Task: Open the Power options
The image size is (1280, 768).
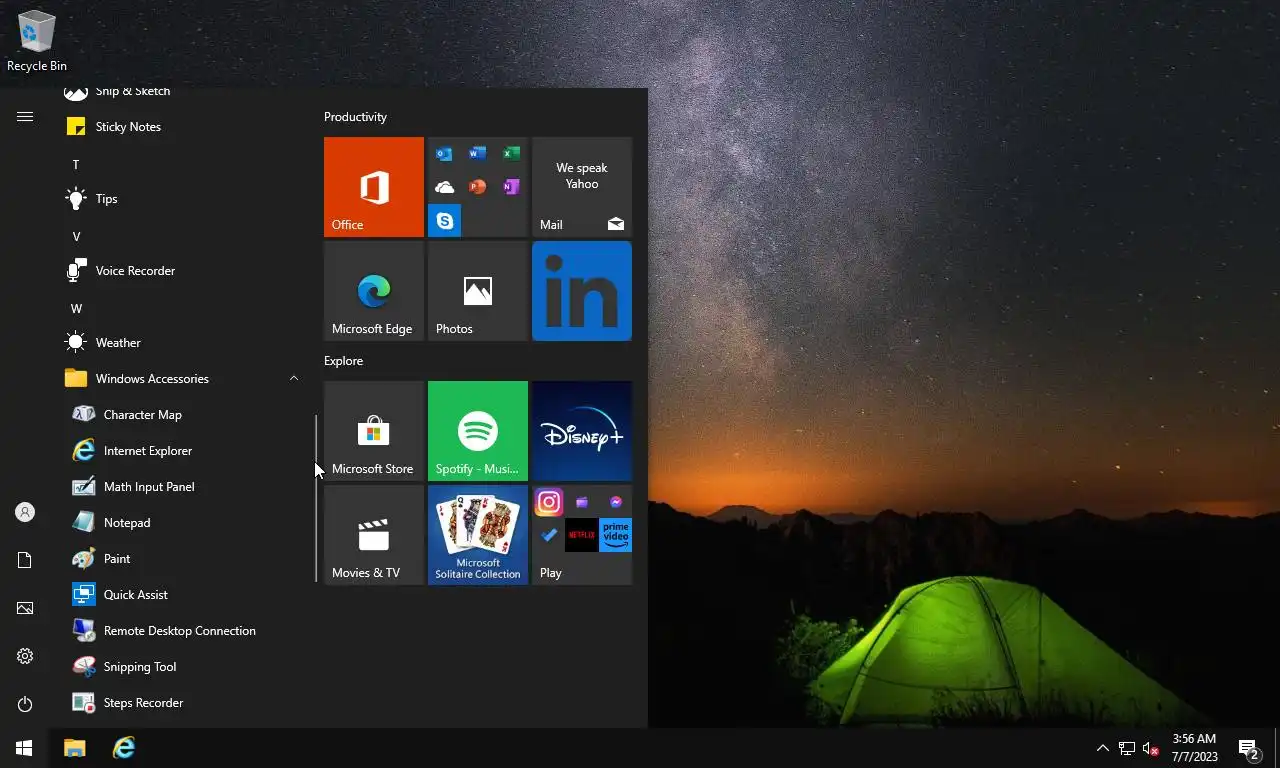Action: 25,704
